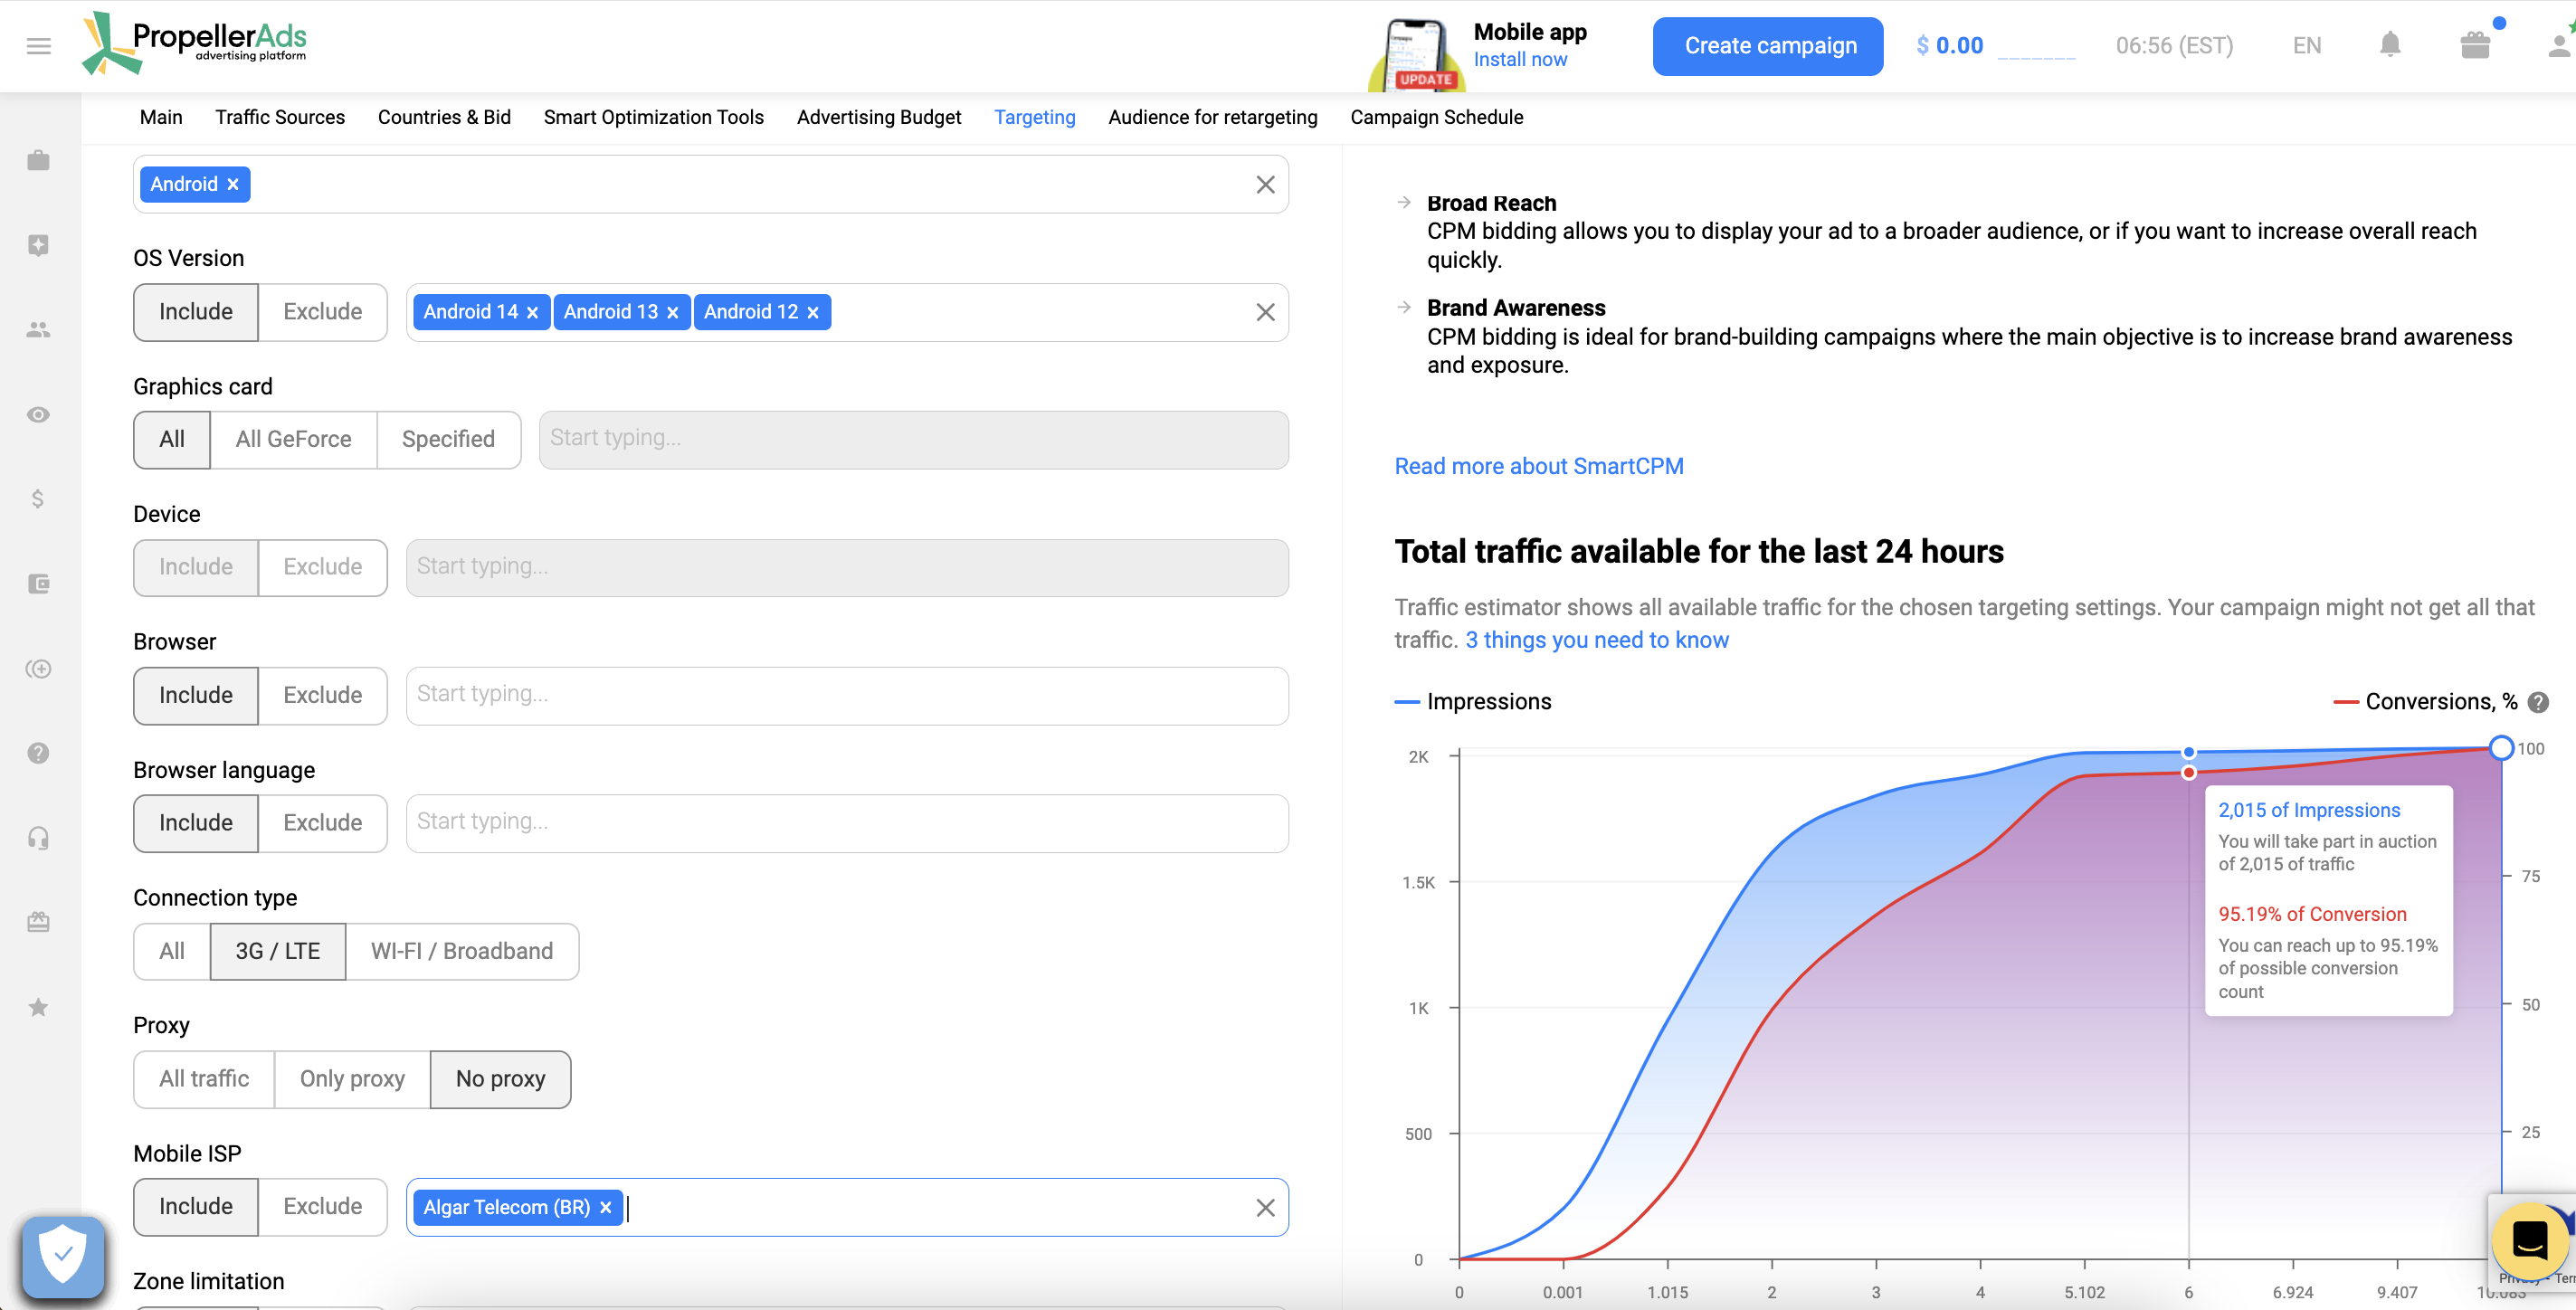
Task: Open the Browser language selection field
Action: pyautogui.click(x=846, y=823)
